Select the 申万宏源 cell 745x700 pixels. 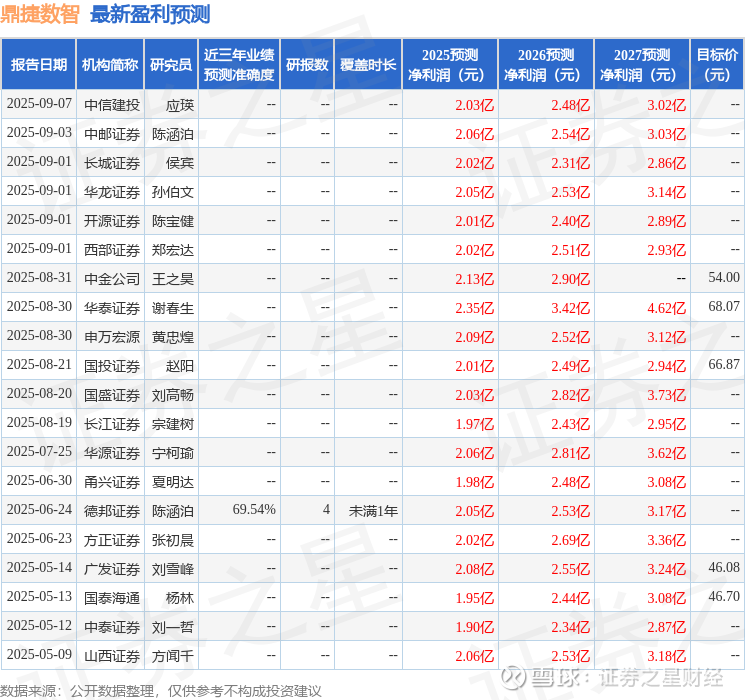pyautogui.click(x=112, y=337)
